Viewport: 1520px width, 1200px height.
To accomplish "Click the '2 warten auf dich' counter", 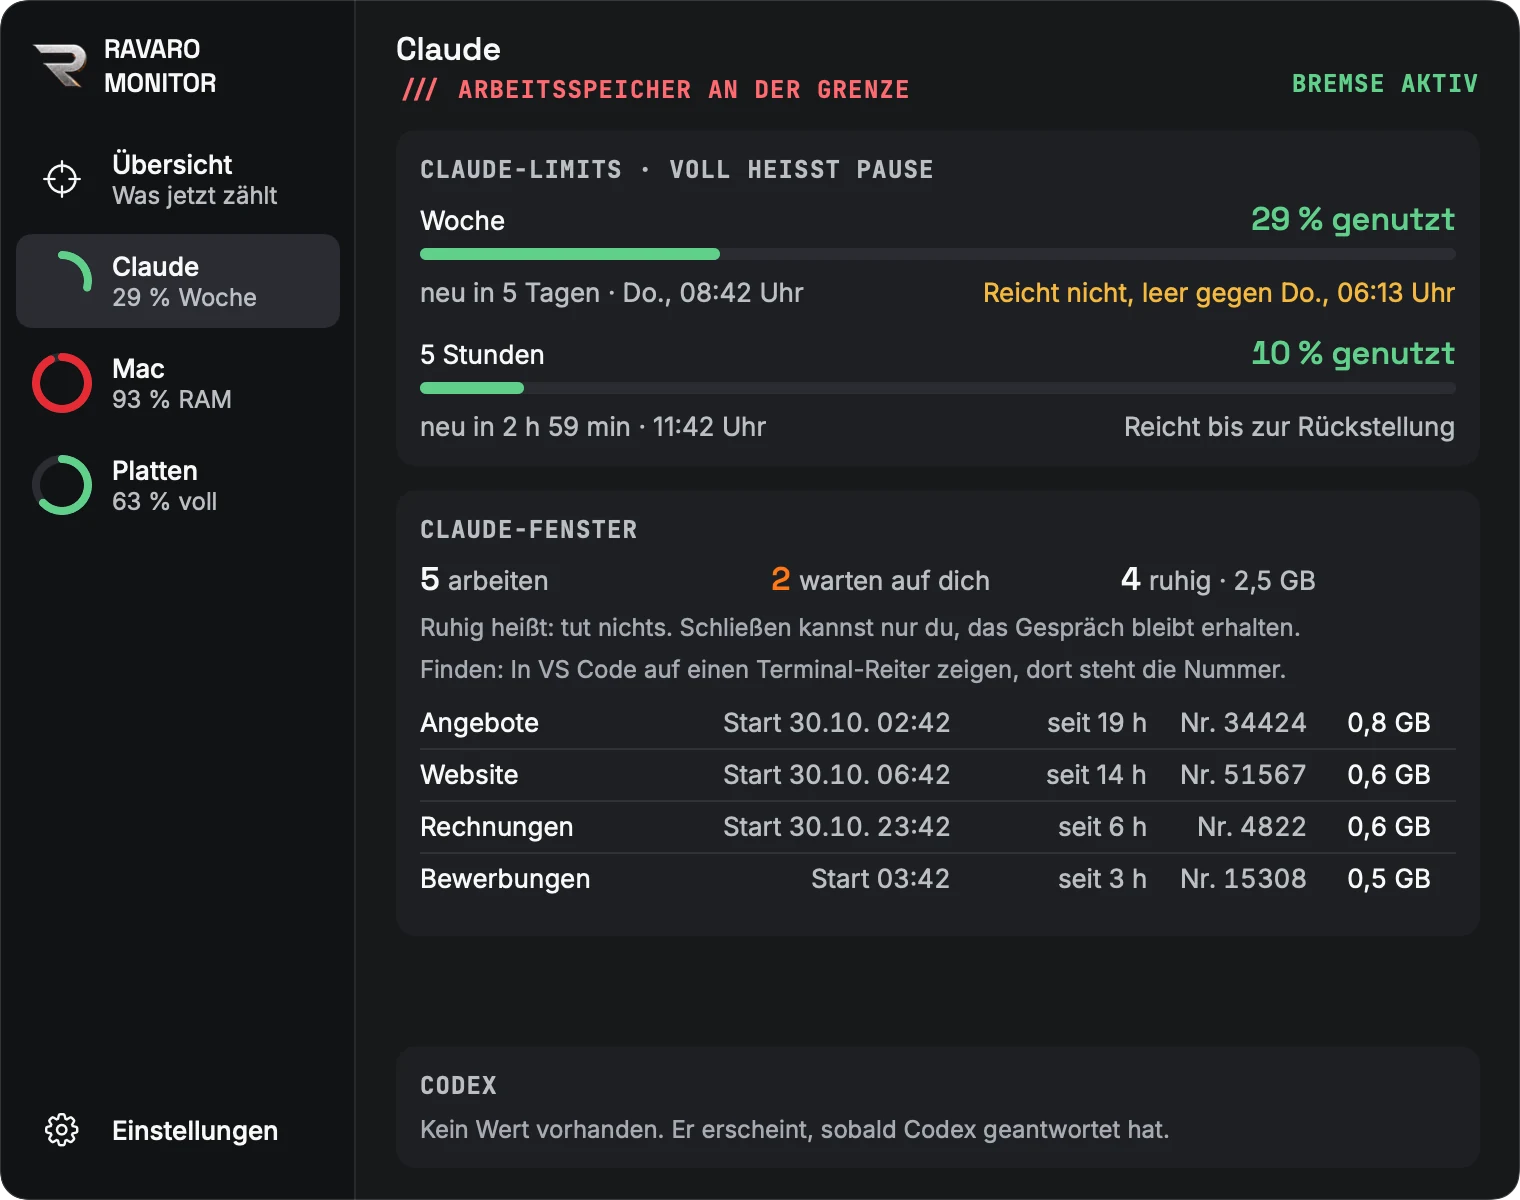I will point(880,580).
